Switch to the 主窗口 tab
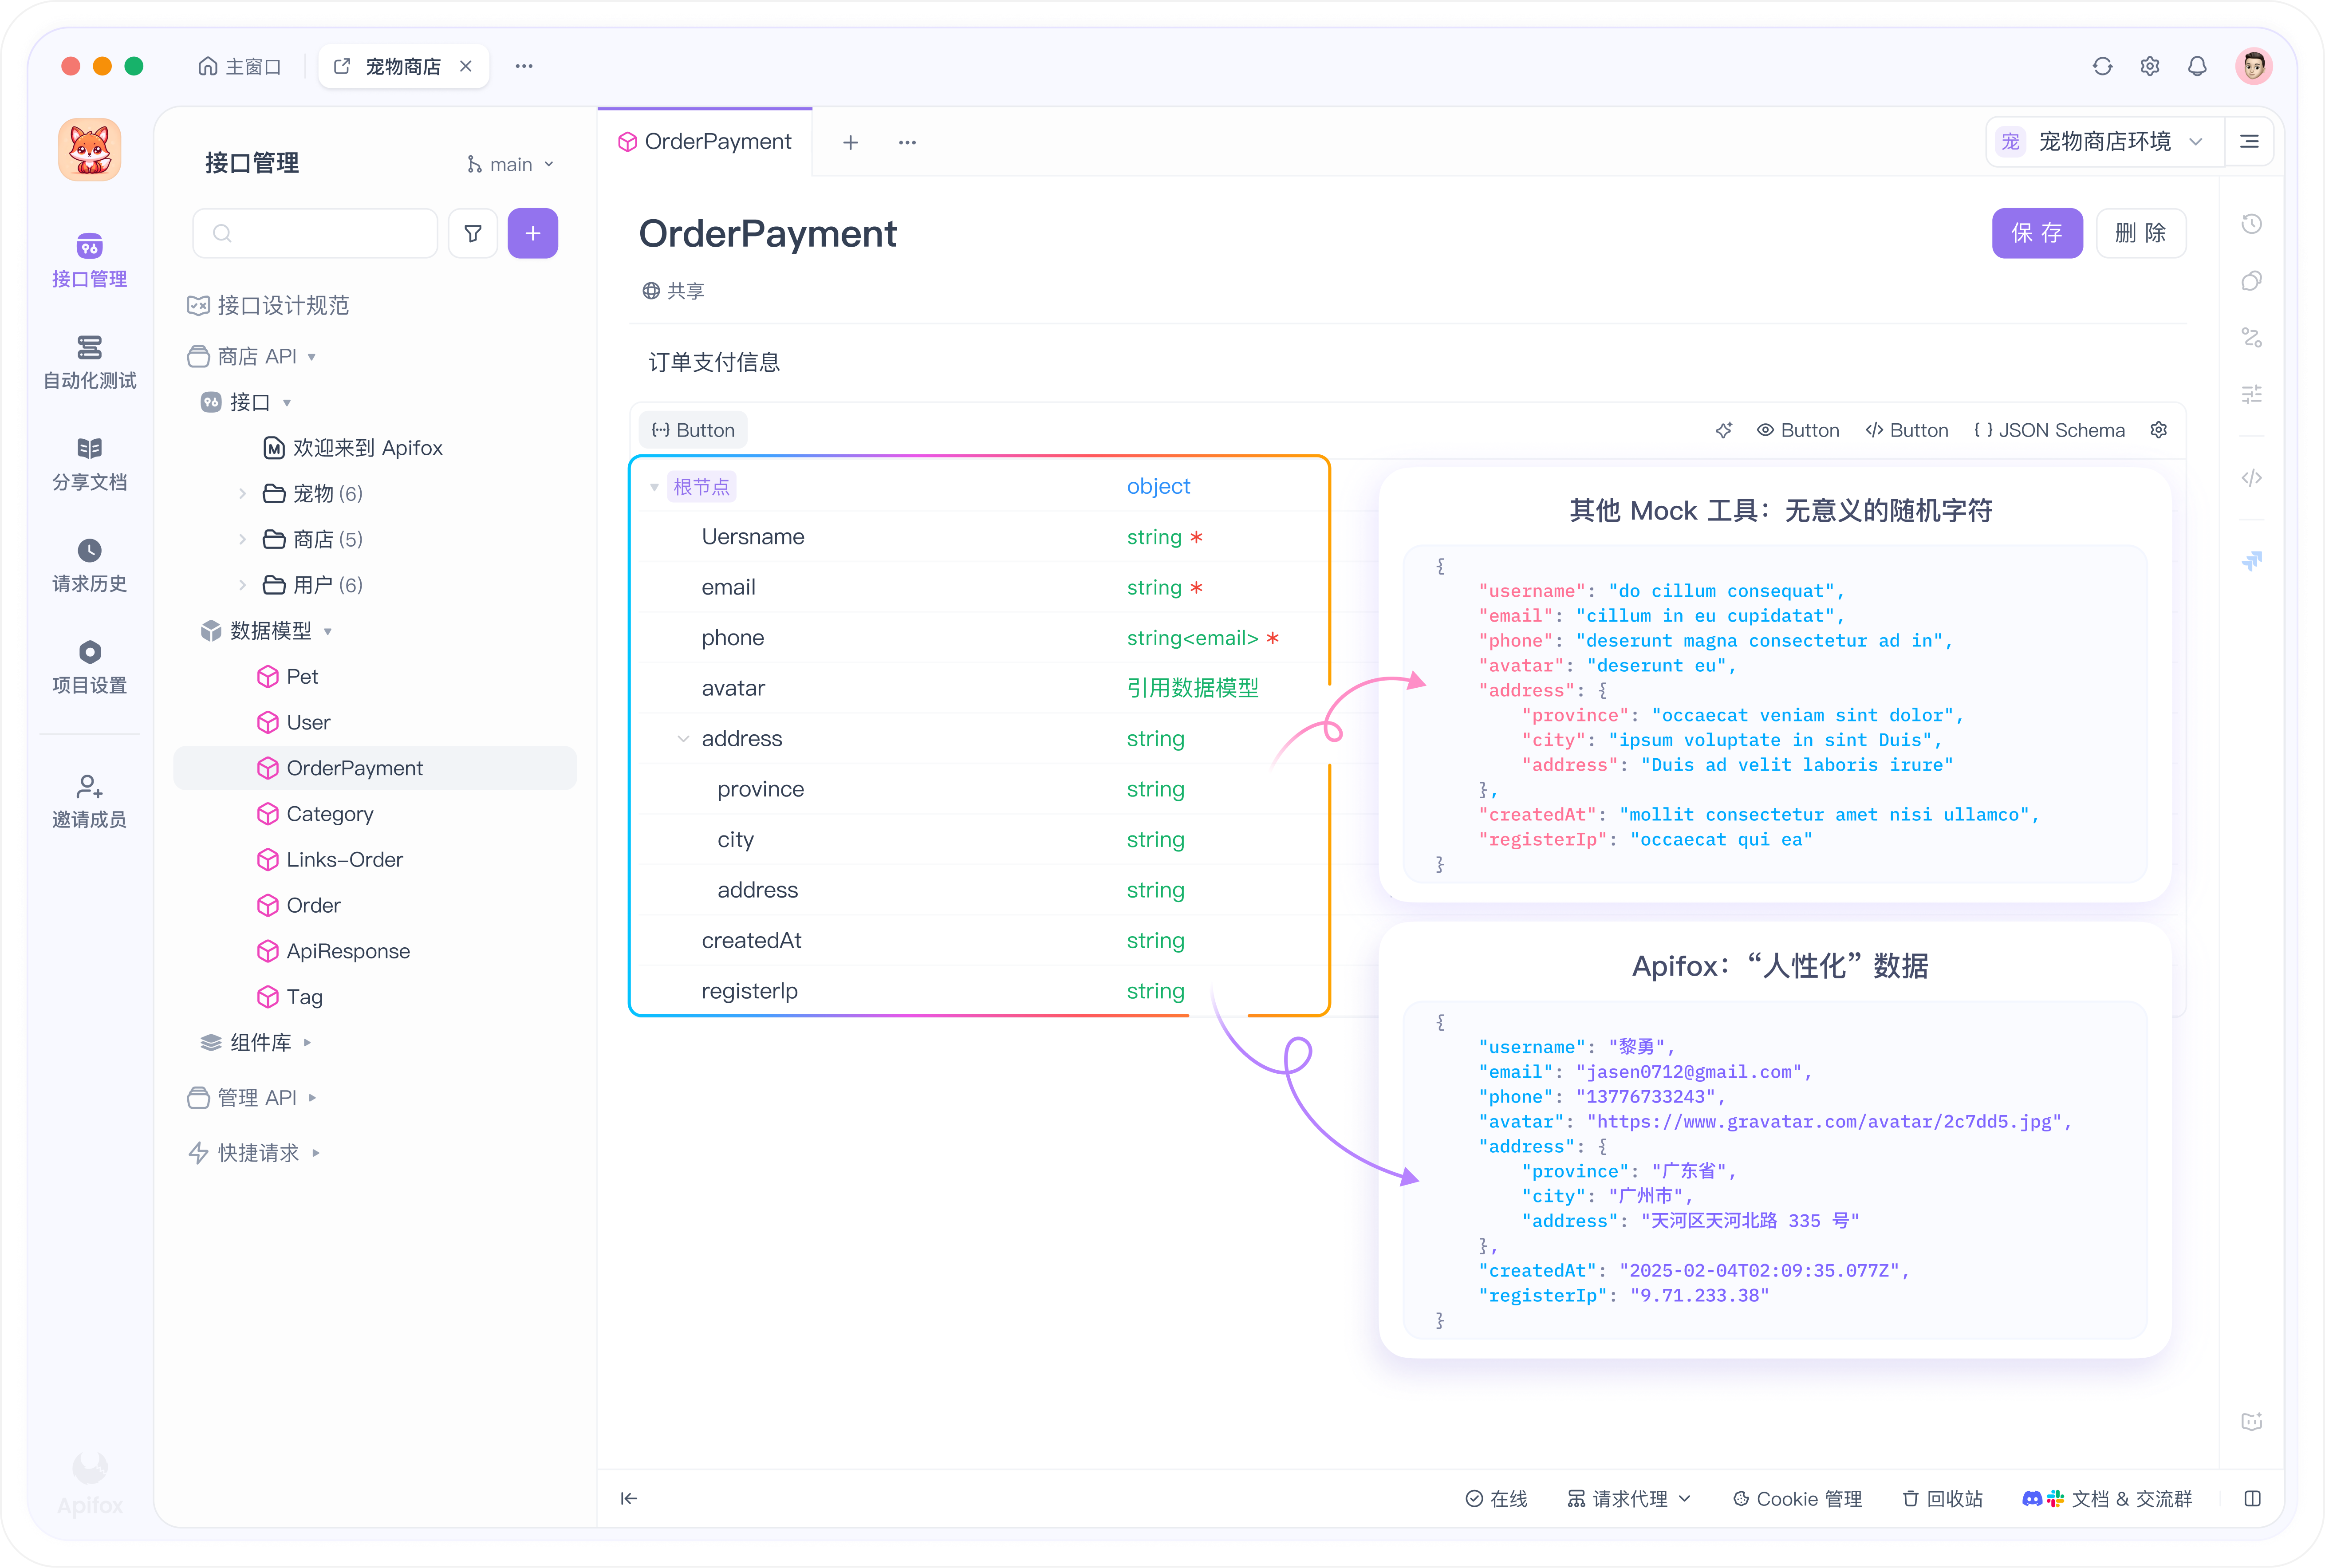This screenshot has height=1568, width=2325. pyautogui.click(x=240, y=66)
